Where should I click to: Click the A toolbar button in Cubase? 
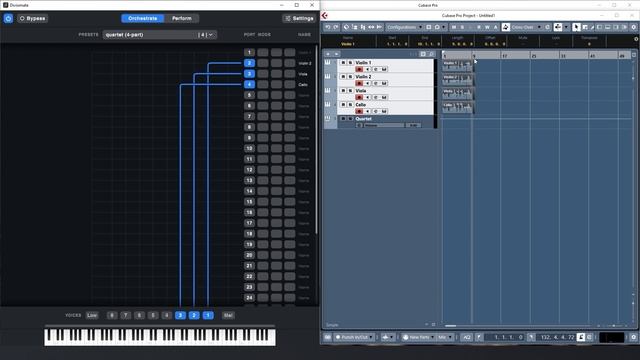click(x=496, y=27)
